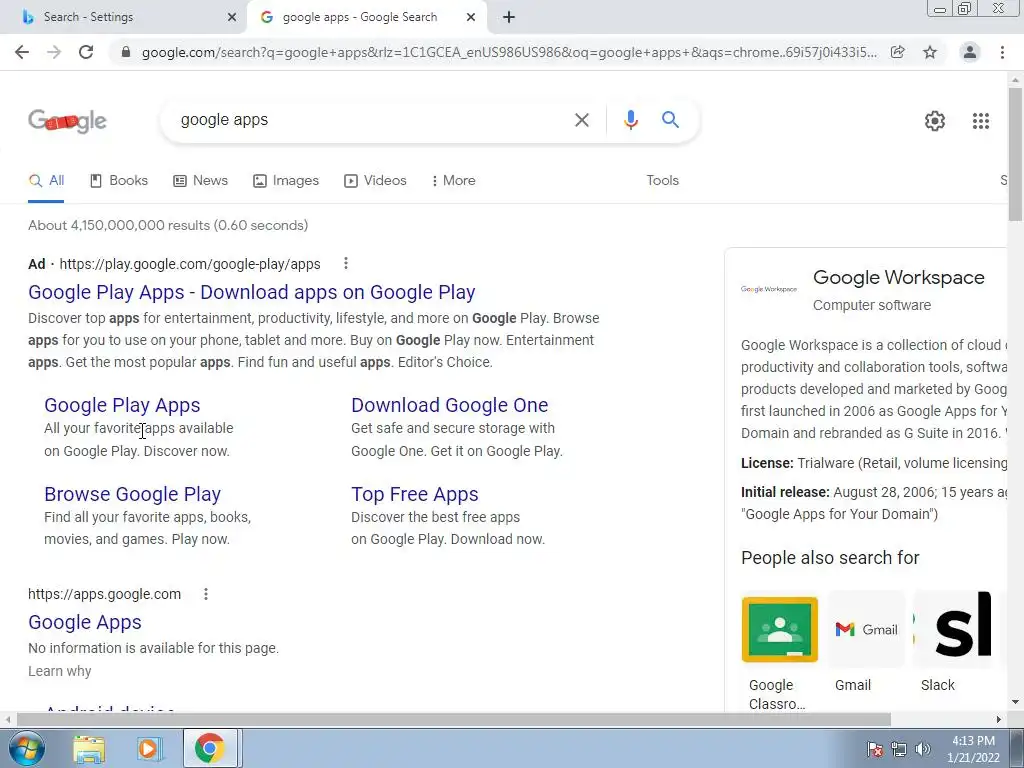Click the share page icon in address bar
1024x768 pixels.
[898, 52]
